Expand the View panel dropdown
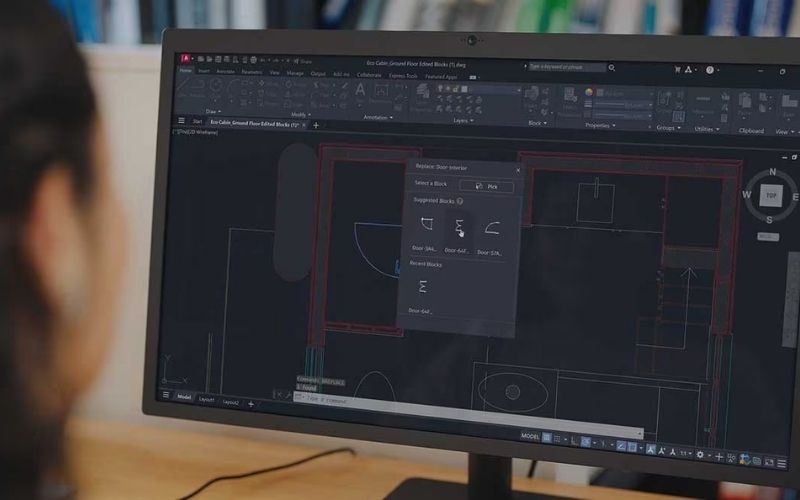Screen dimensions: 800x500 coord(785,132)
